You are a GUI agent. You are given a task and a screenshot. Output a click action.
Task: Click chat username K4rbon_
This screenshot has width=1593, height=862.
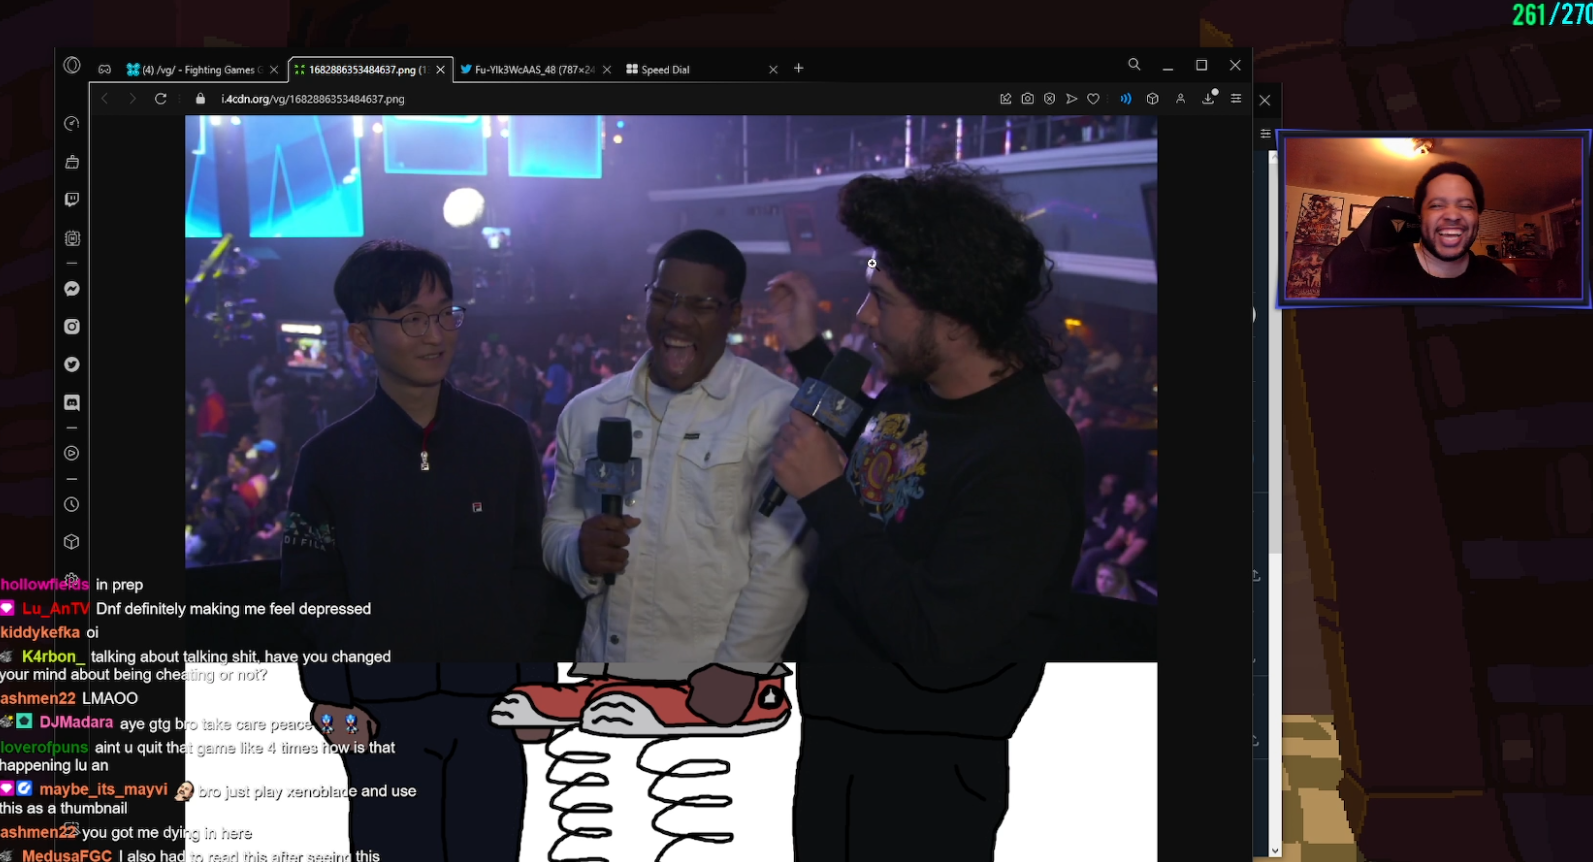54,656
